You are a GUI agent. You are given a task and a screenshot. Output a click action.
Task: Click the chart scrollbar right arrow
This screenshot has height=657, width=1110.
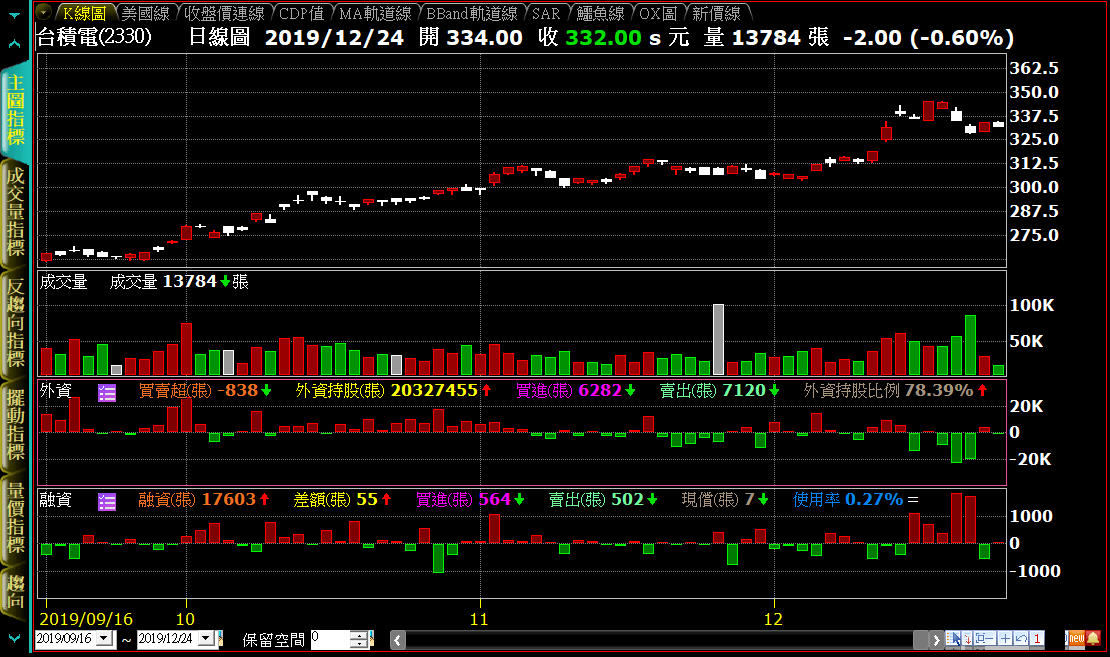[x=936, y=640]
